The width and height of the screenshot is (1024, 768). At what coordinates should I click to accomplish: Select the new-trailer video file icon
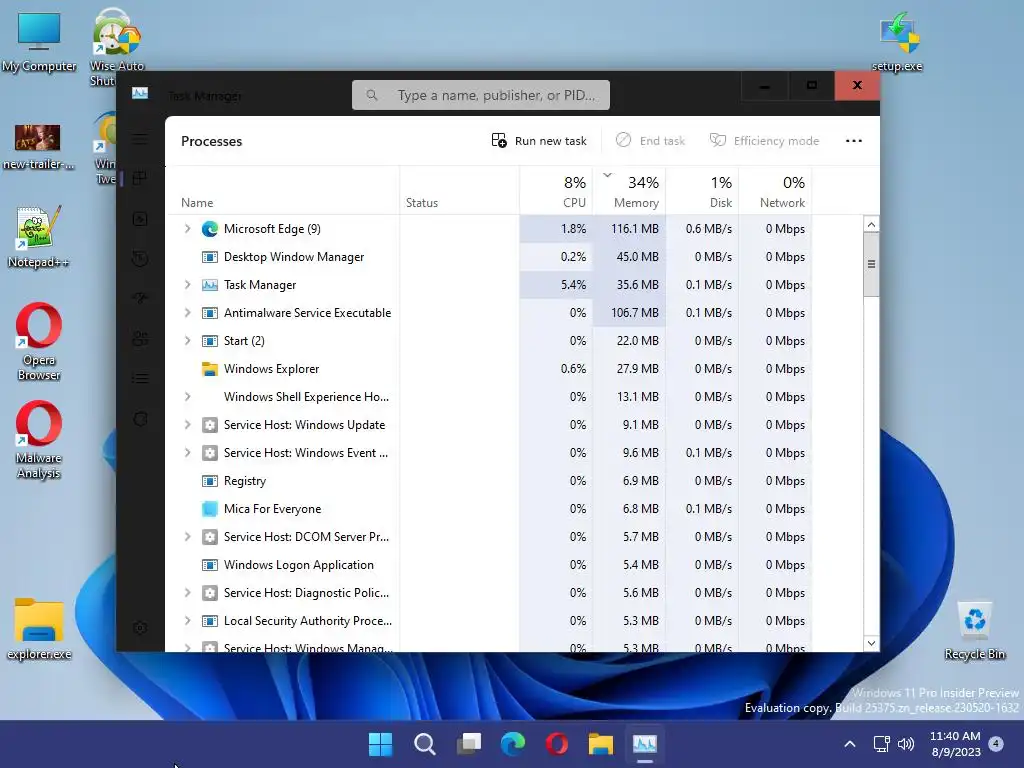(x=39, y=146)
